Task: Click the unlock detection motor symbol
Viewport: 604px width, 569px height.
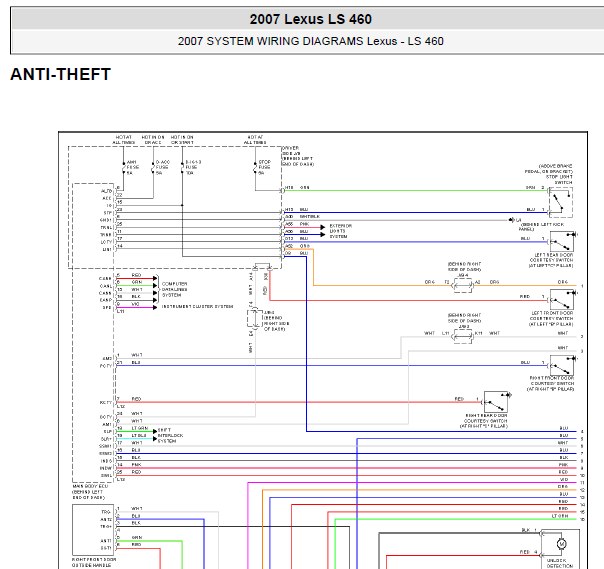Action: coord(561,544)
